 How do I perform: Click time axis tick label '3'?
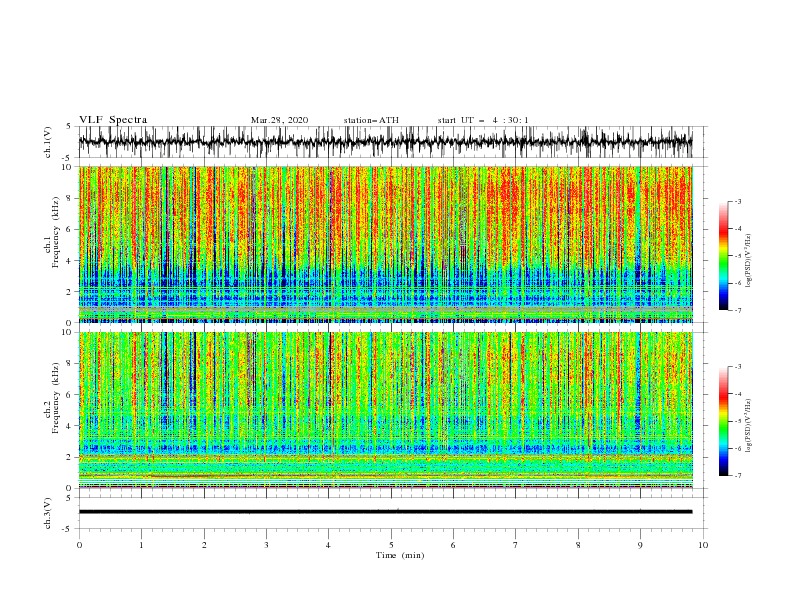coord(266,545)
